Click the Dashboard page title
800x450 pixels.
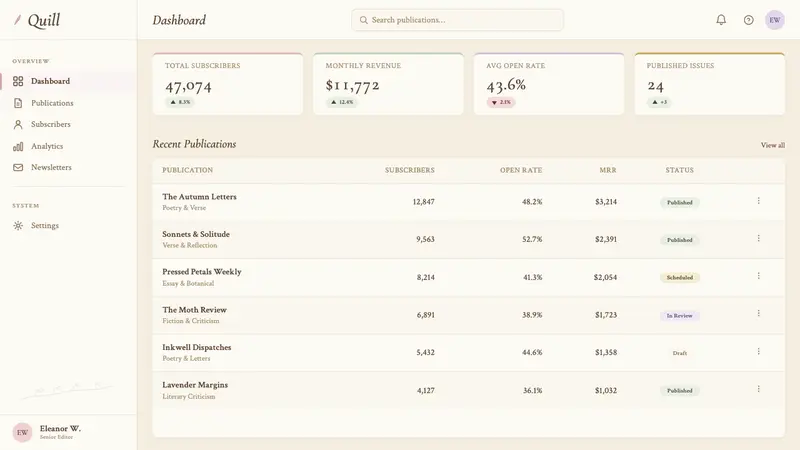tap(179, 20)
